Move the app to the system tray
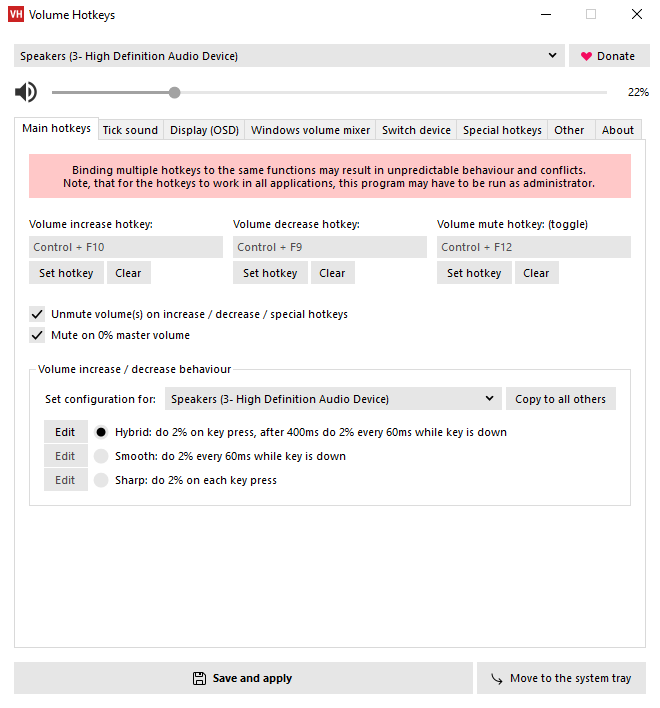The width and height of the screenshot is (660, 708). click(561, 678)
